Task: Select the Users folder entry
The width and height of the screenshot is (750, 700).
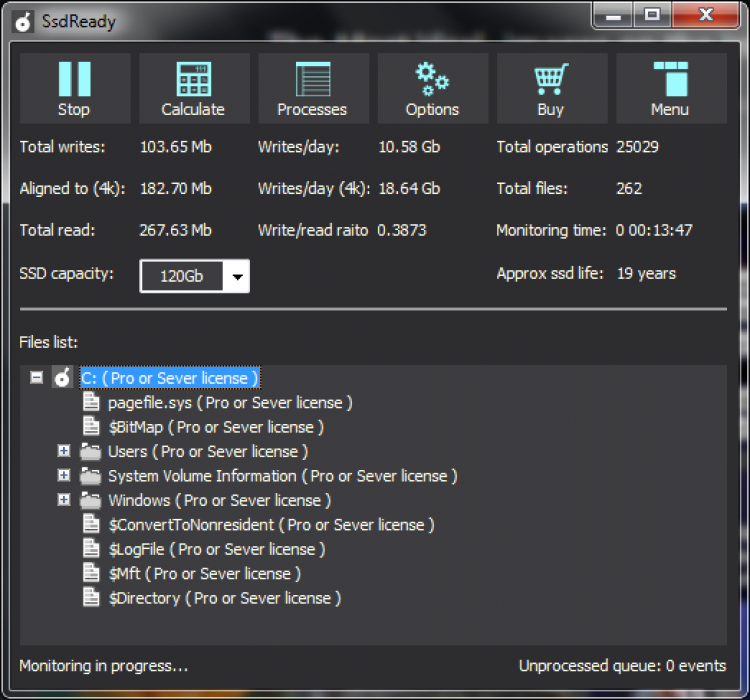Action: (x=208, y=452)
